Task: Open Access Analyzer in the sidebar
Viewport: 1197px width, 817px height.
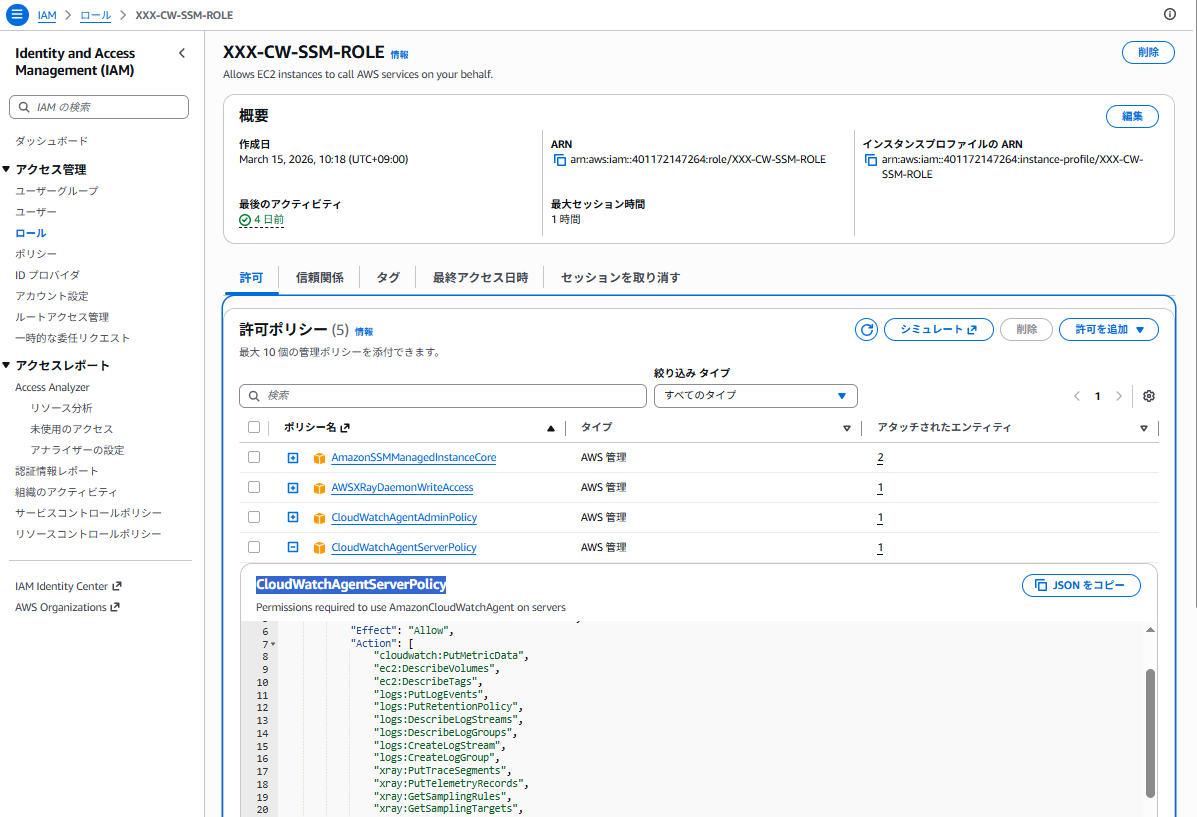Action: pyautogui.click(x=52, y=388)
